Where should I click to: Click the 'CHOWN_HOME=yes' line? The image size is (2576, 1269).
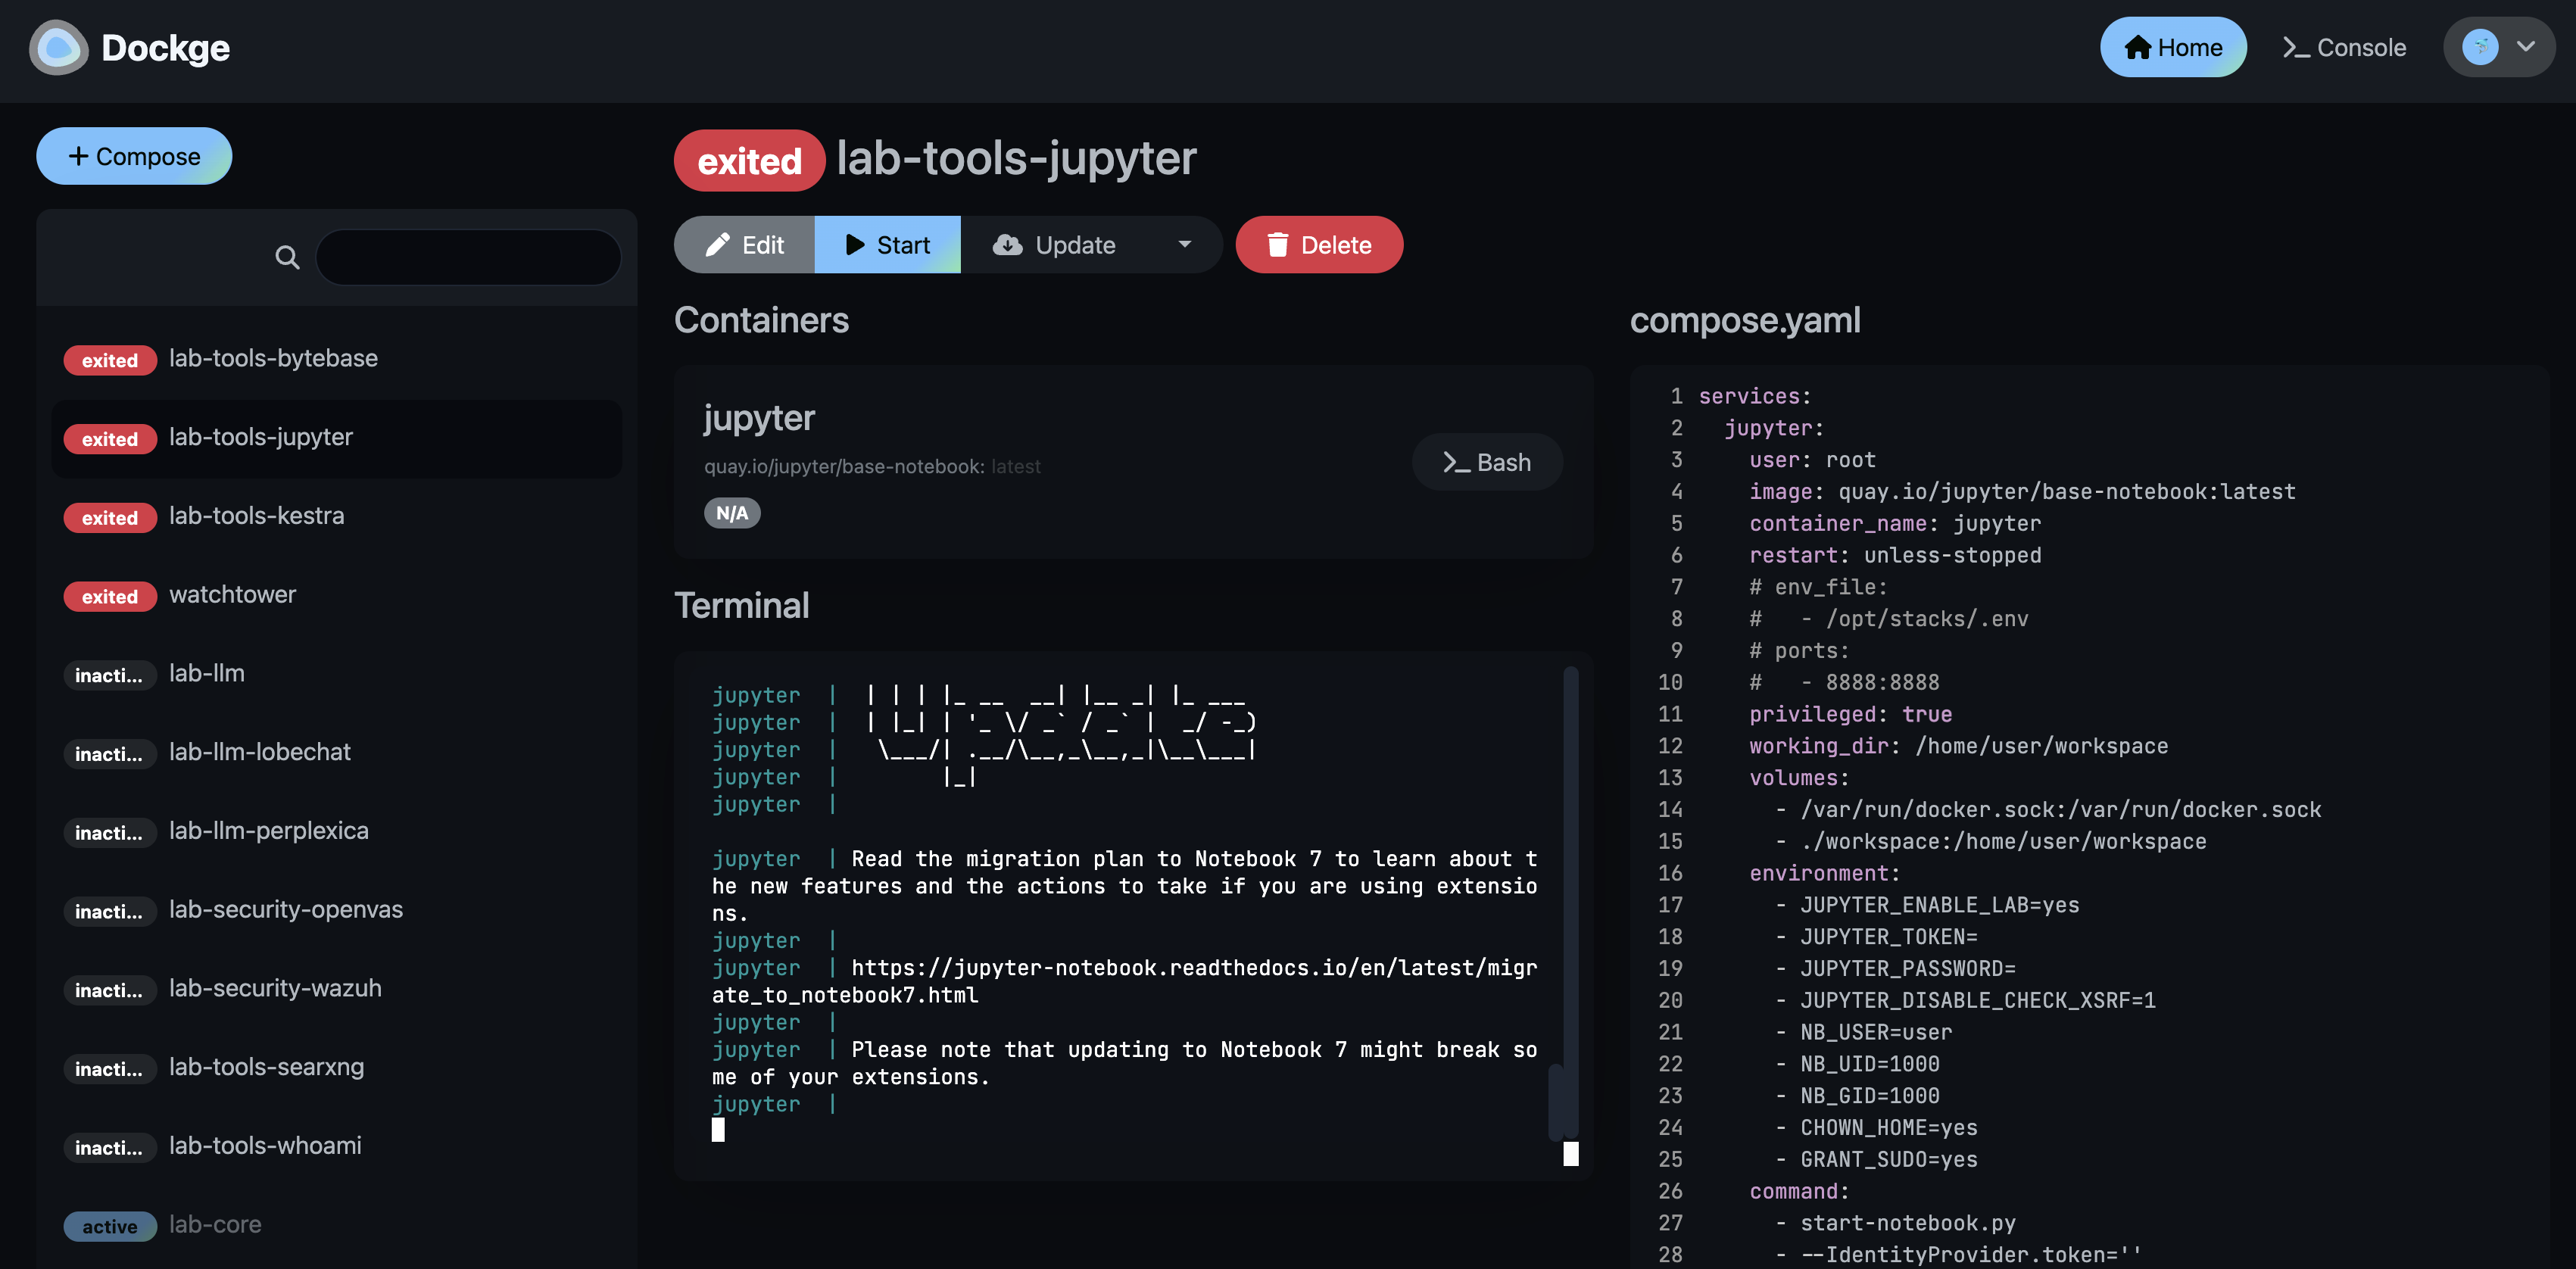click(1888, 1127)
